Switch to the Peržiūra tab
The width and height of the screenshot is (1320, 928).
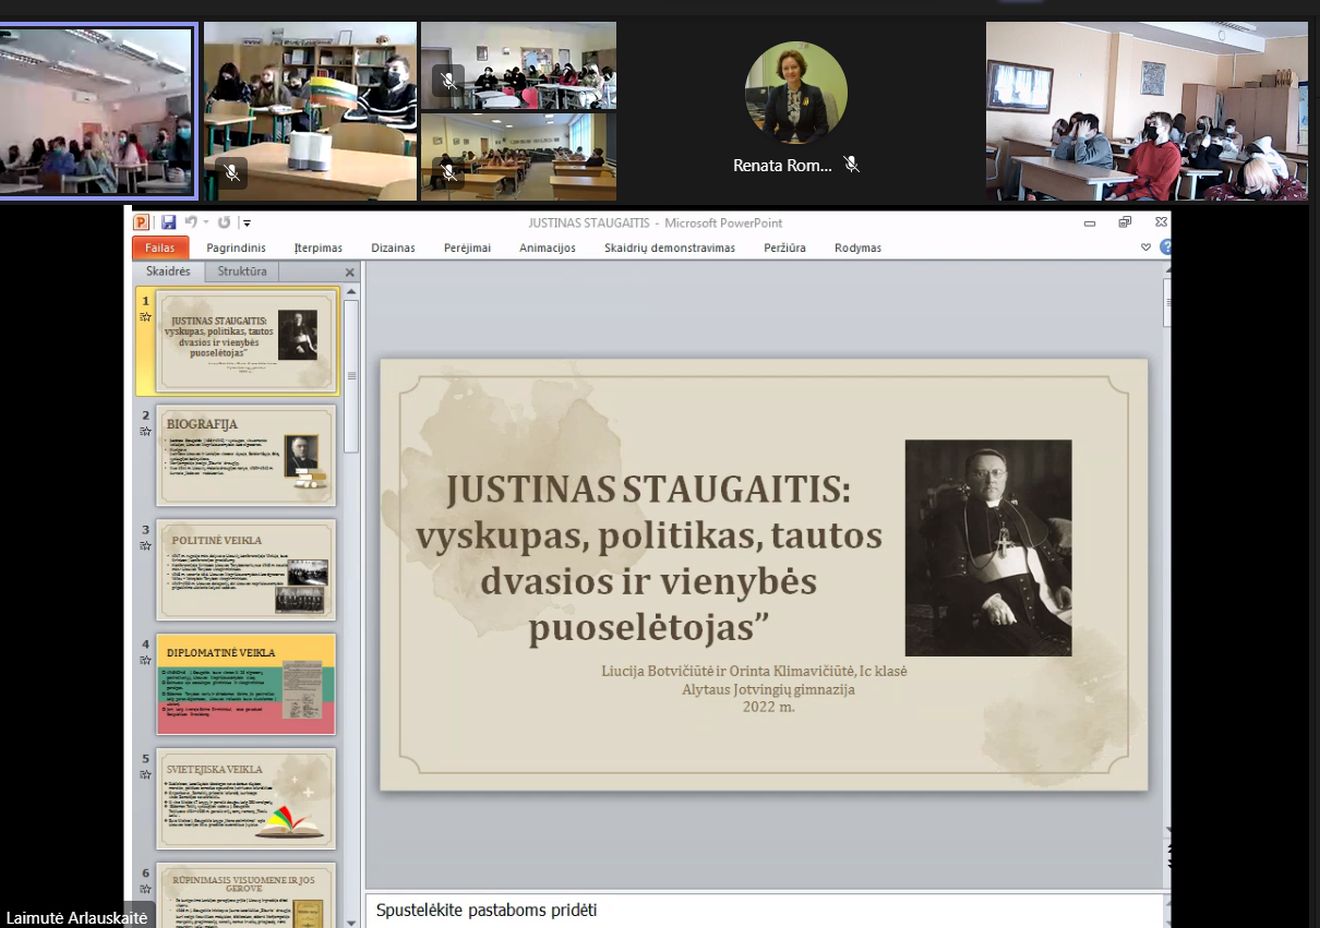pos(785,248)
